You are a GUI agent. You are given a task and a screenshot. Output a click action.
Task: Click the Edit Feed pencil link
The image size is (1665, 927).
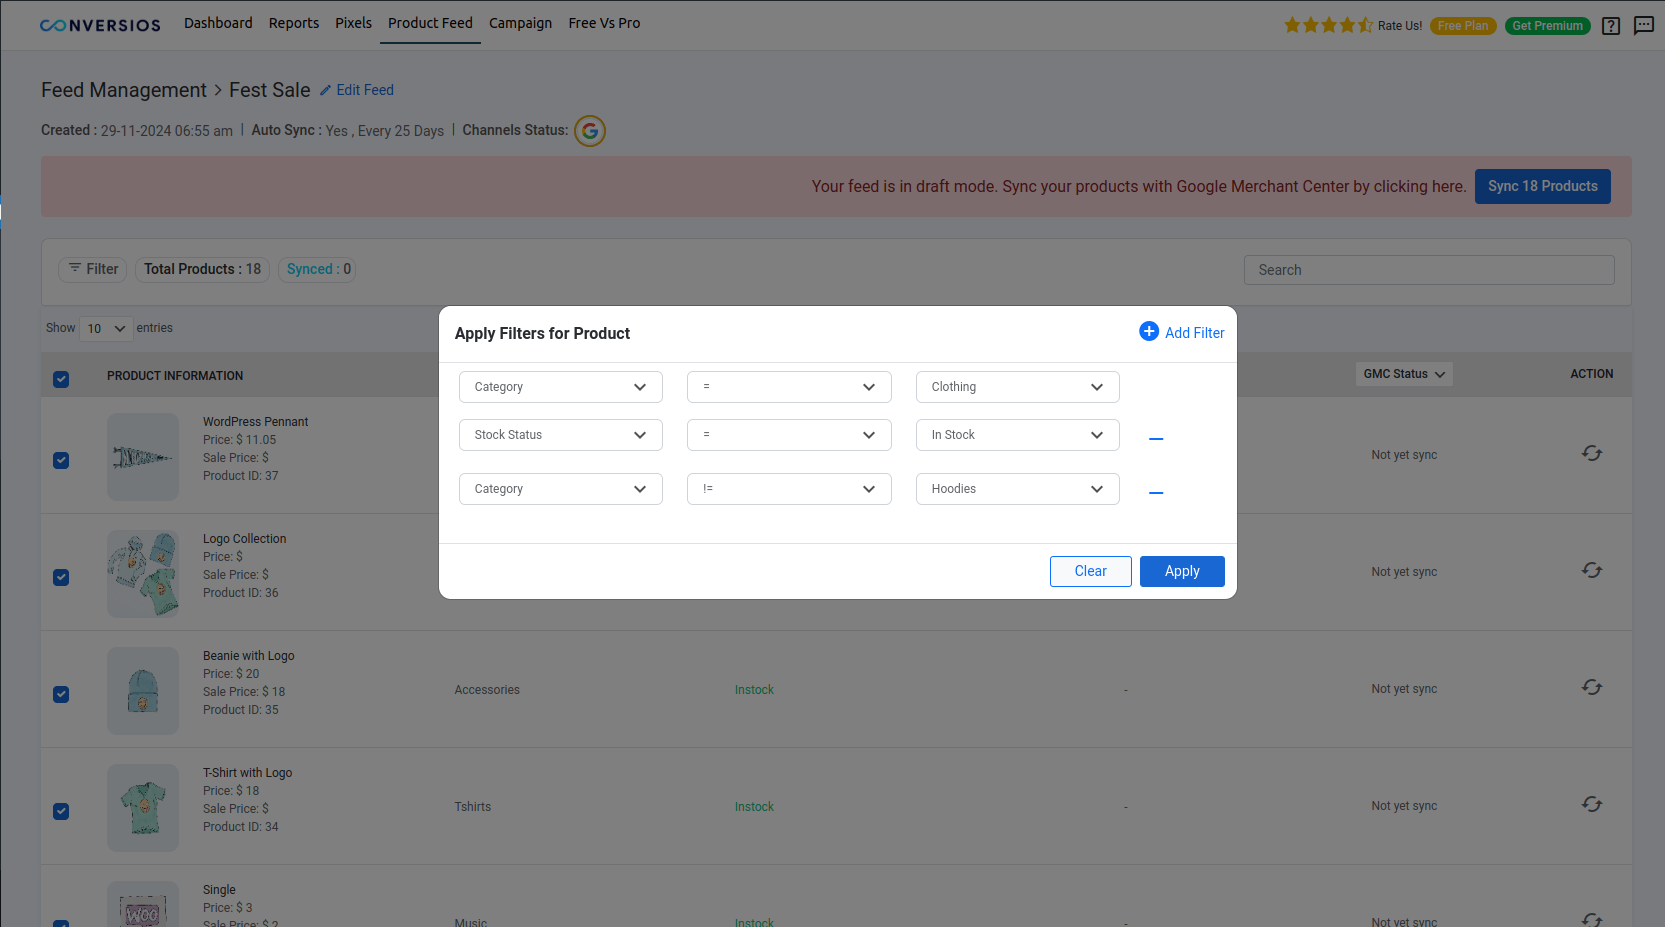pos(357,90)
